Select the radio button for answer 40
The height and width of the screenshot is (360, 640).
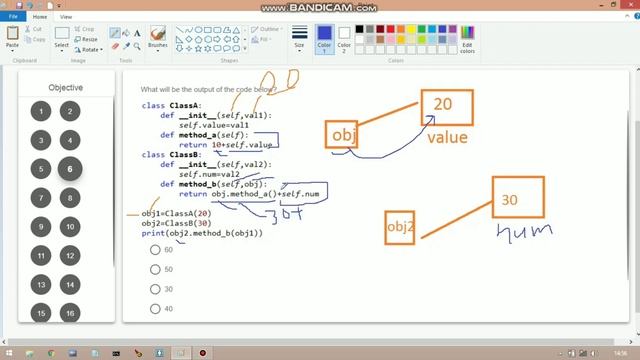pos(155,309)
